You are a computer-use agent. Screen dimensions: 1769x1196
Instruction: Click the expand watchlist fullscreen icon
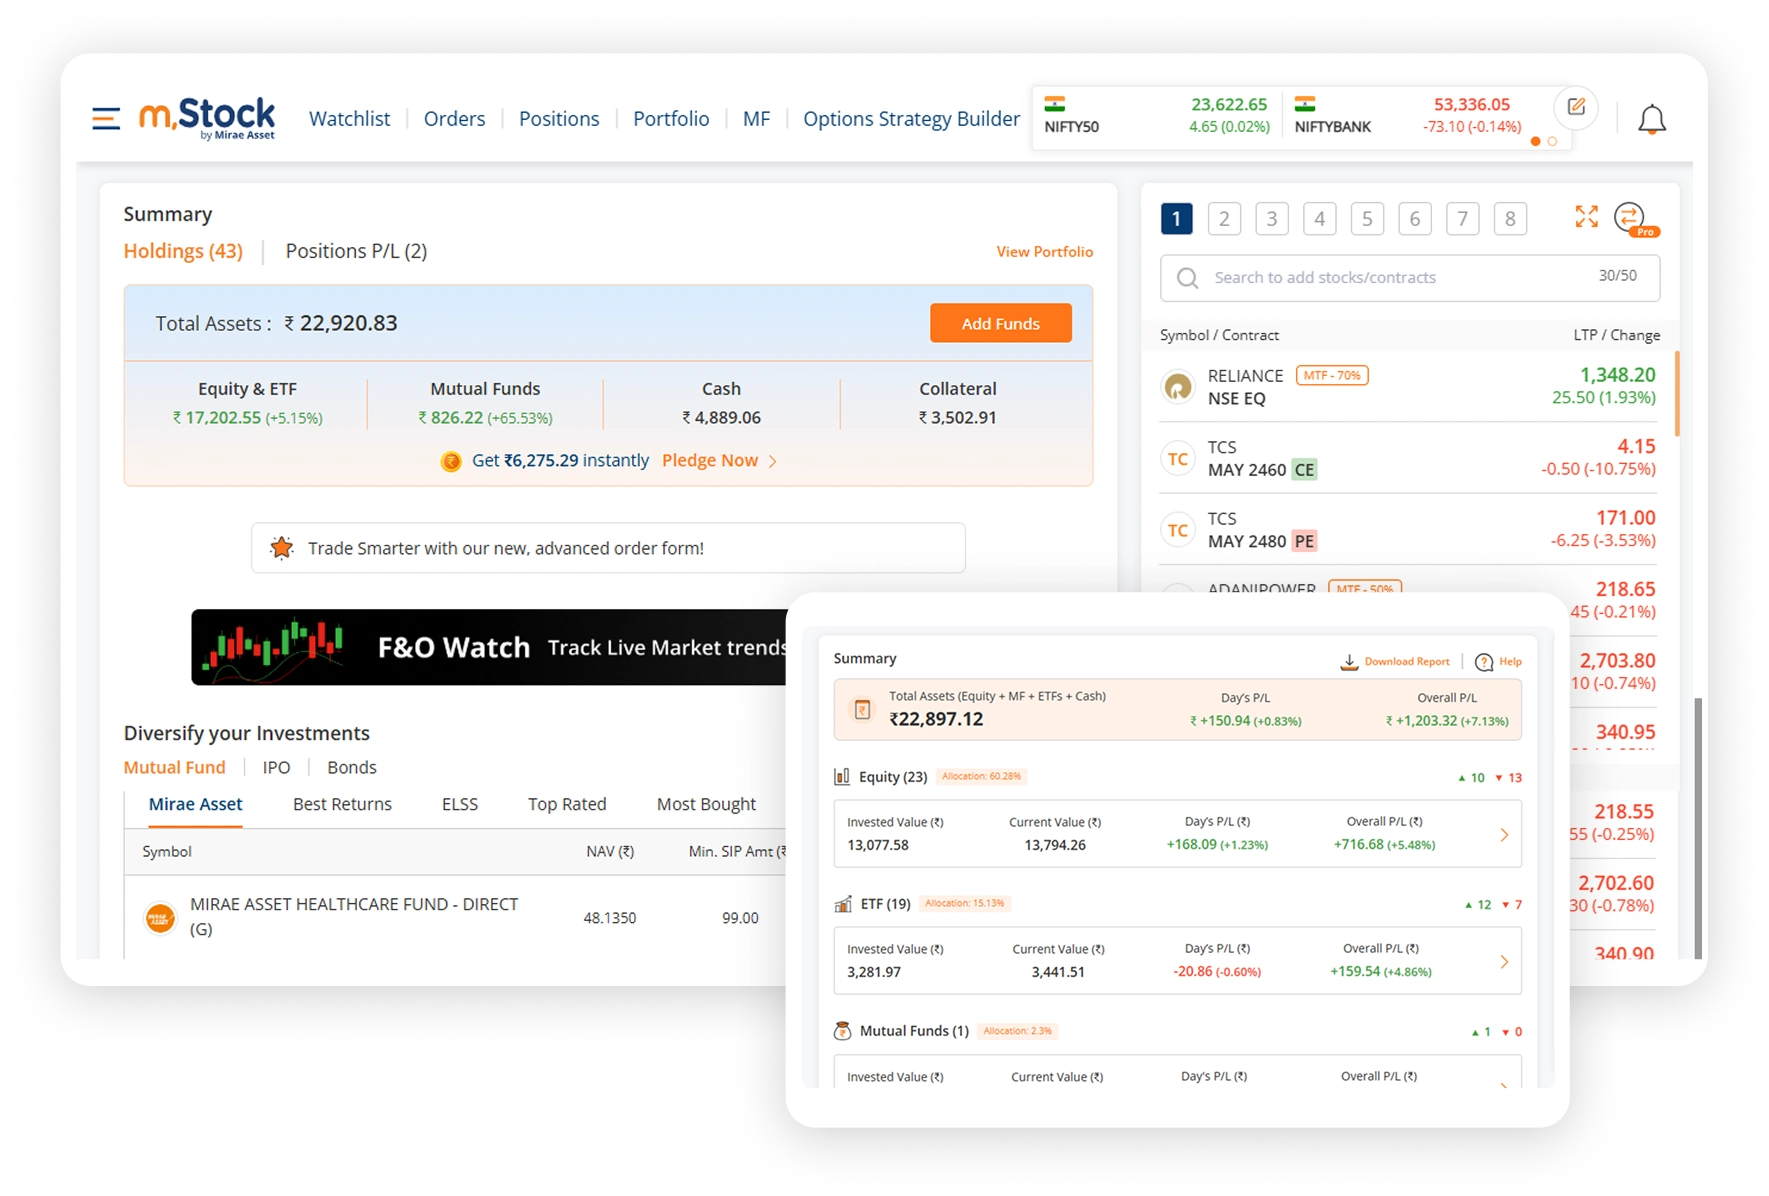click(1586, 216)
